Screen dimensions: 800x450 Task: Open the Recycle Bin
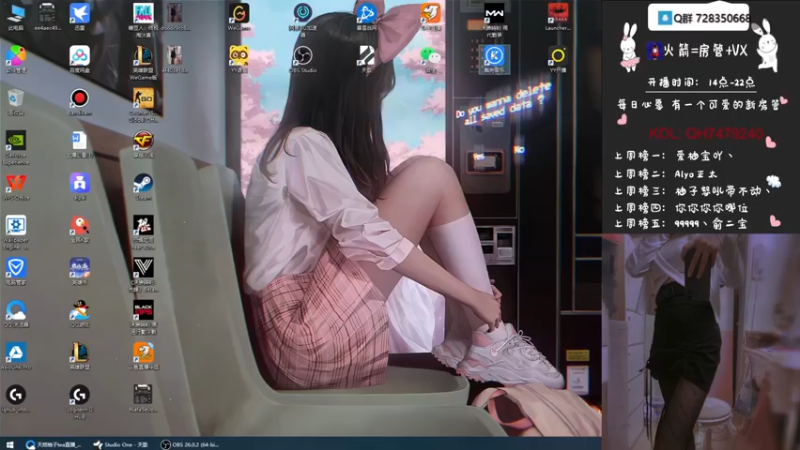[x=16, y=102]
